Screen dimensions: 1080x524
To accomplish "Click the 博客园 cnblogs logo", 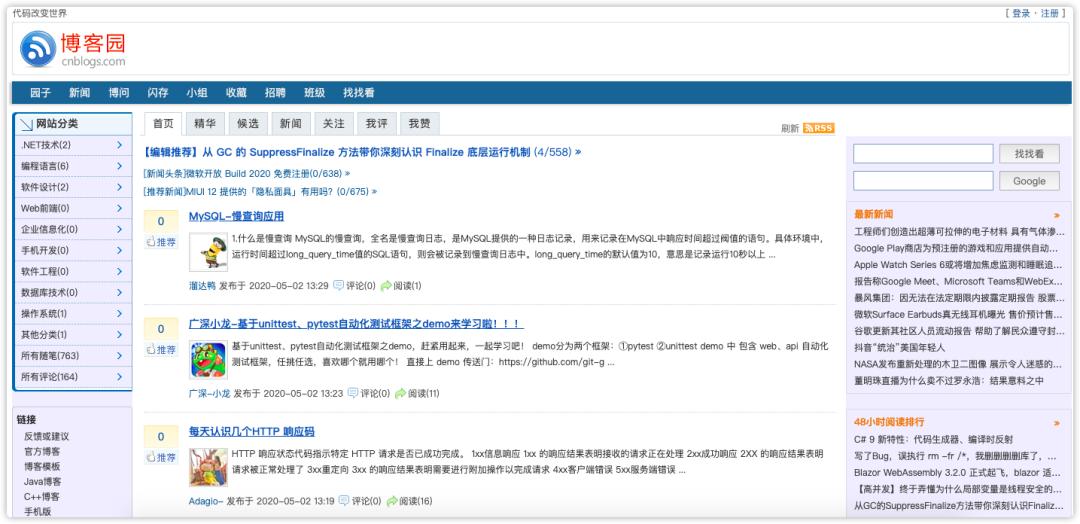I will click(73, 49).
